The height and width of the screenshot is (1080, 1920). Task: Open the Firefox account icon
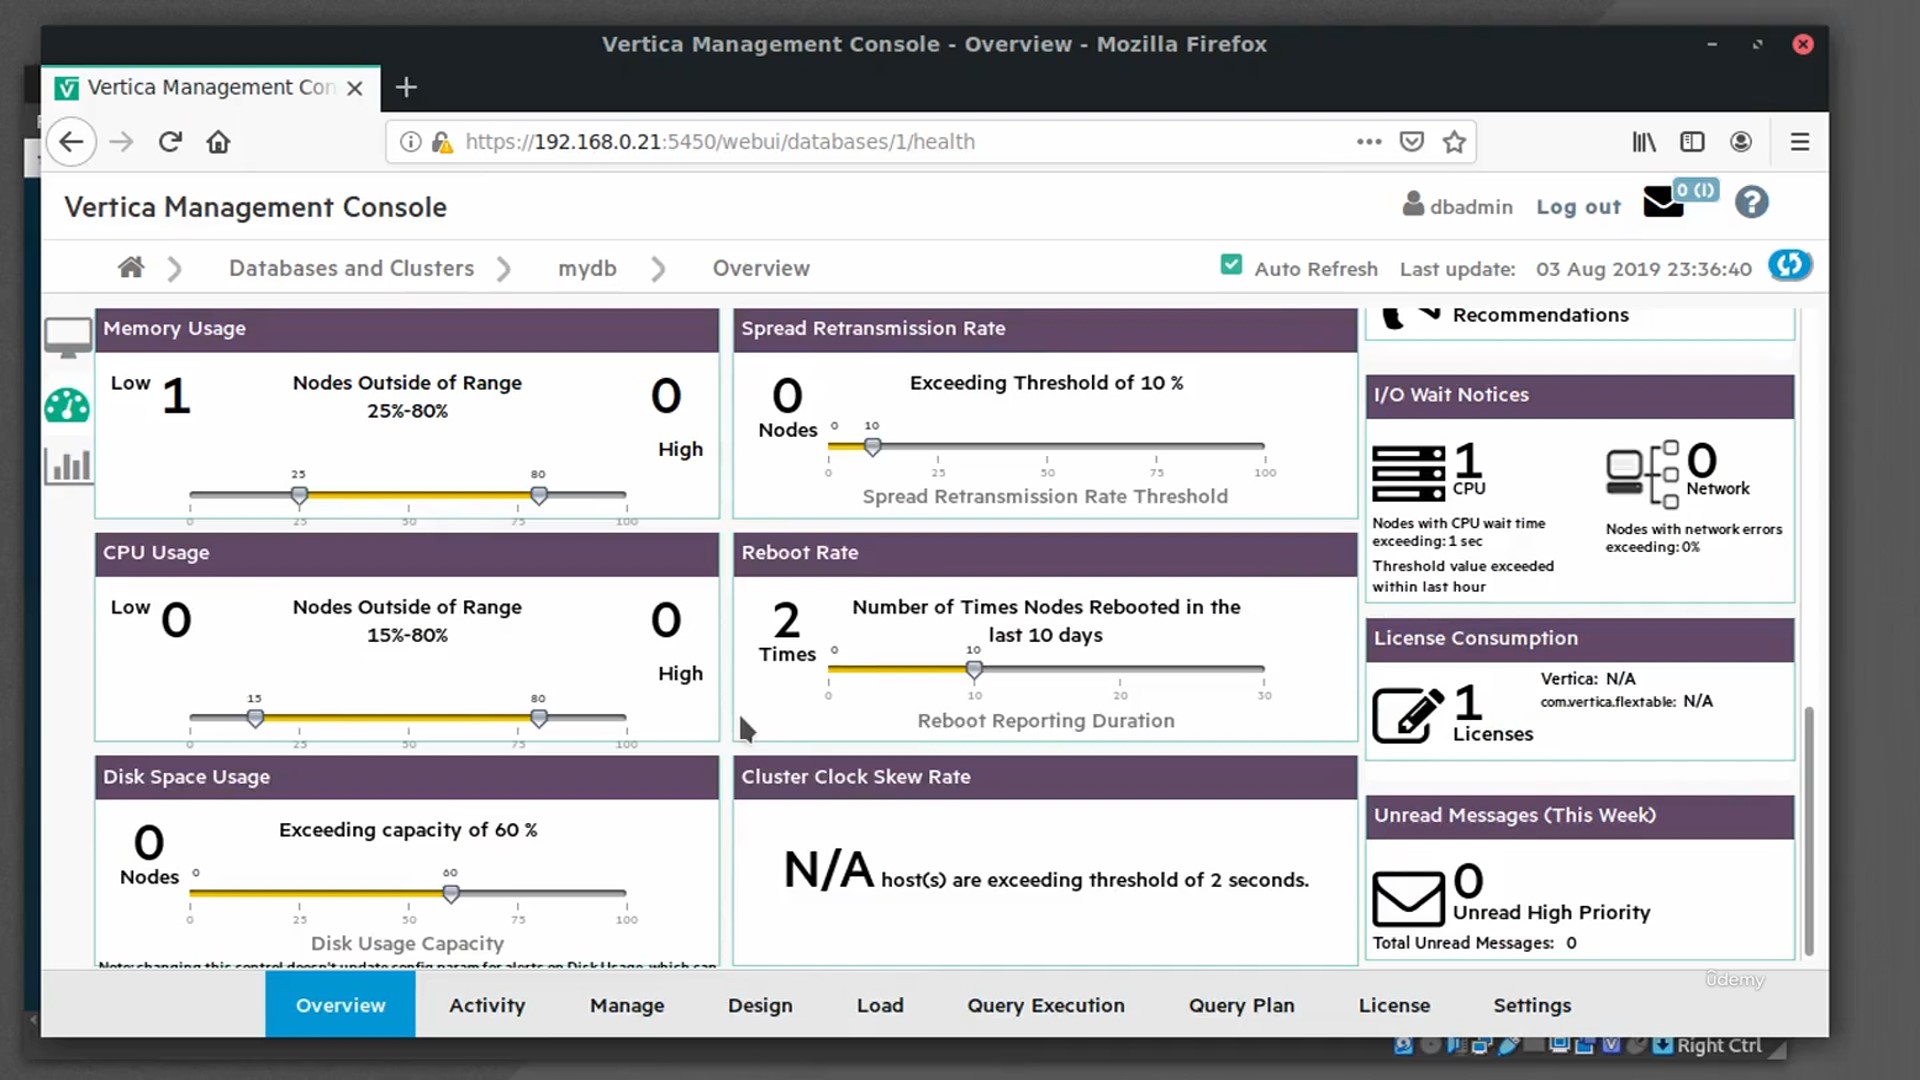point(1741,142)
